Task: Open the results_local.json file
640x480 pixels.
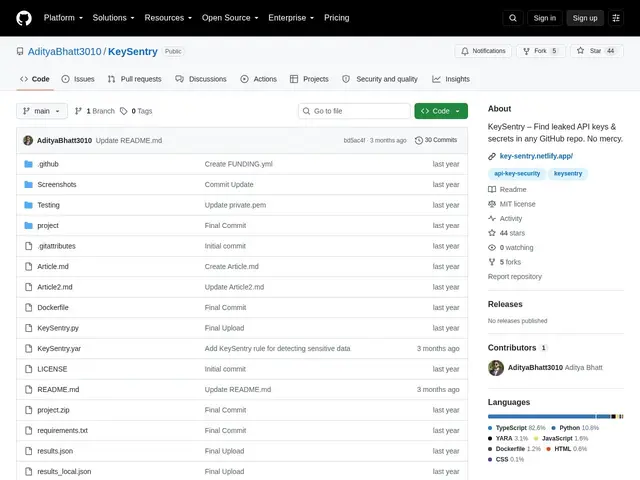Action: (x=64, y=471)
